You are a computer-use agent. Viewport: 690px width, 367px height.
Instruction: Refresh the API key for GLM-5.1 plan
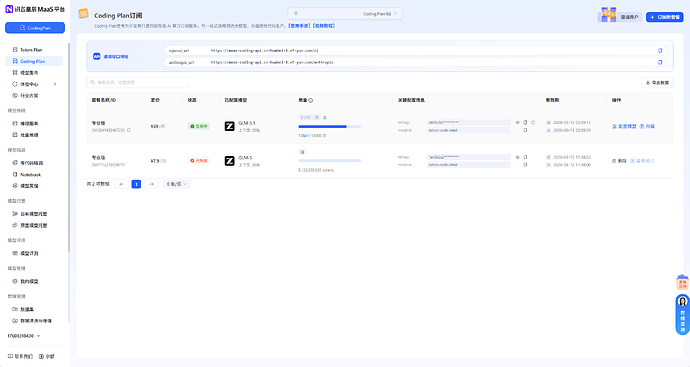pos(533,122)
